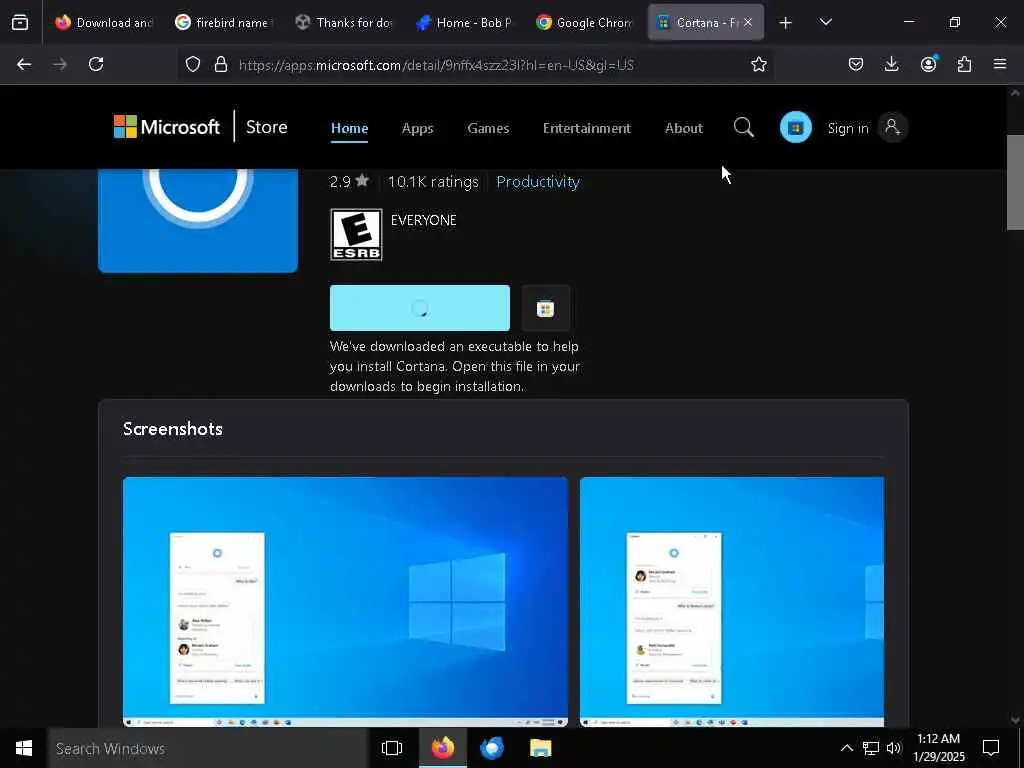Open the Windows Start menu
The image size is (1024, 768).
pyautogui.click(x=24, y=748)
